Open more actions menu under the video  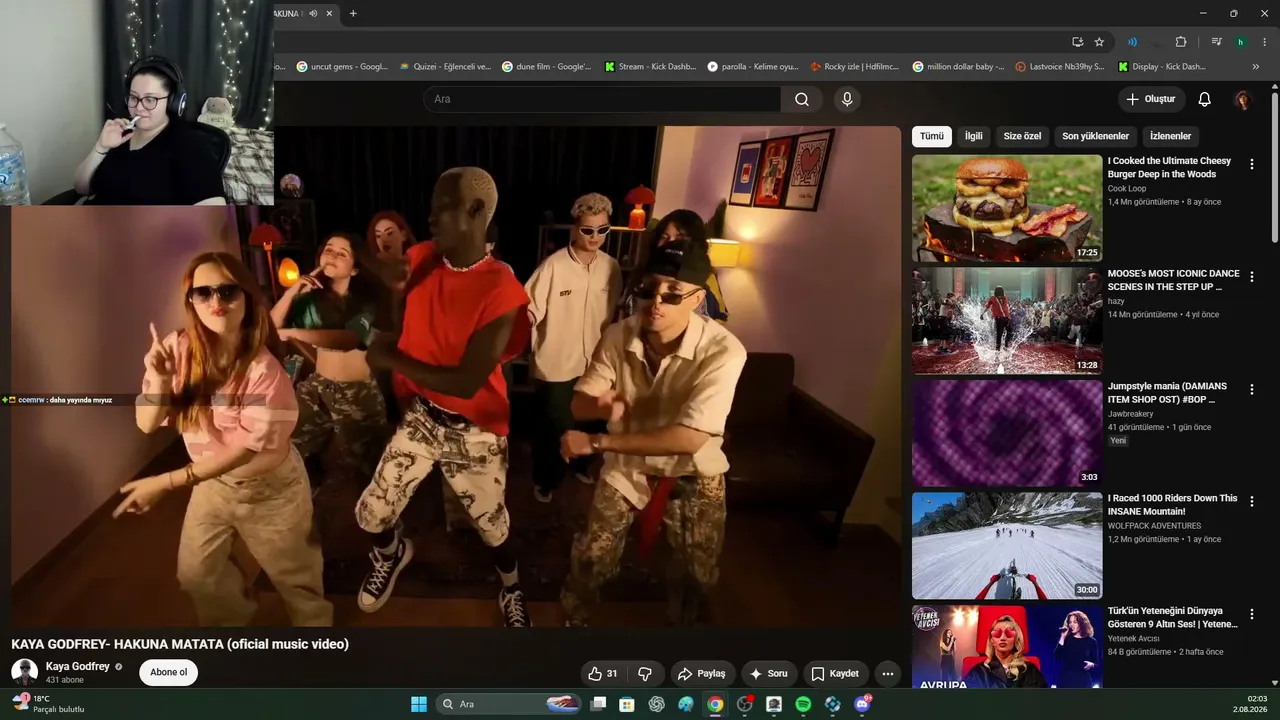pyautogui.click(x=887, y=674)
